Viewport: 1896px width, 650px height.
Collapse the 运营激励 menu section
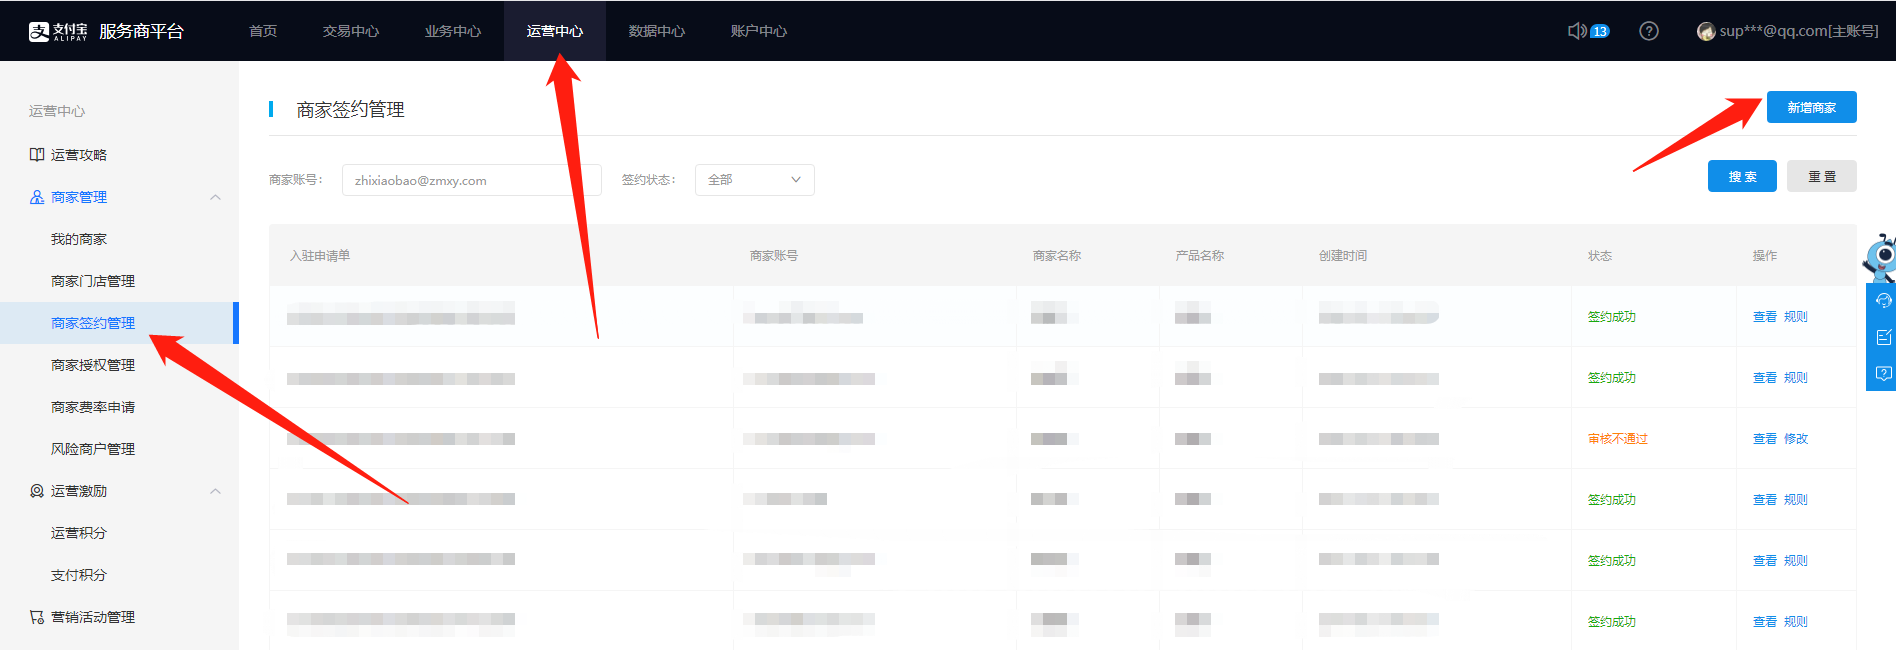pos(215,491)
